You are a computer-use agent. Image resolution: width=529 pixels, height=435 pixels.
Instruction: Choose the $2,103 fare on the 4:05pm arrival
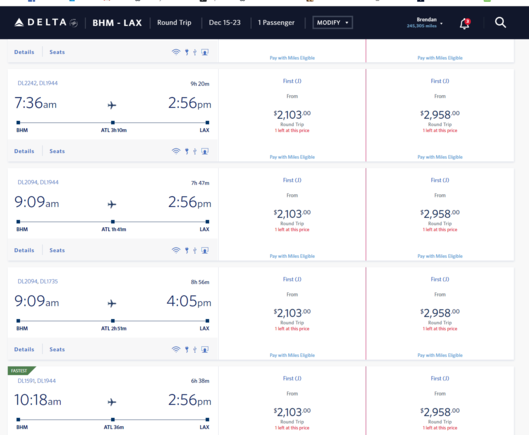292,314
